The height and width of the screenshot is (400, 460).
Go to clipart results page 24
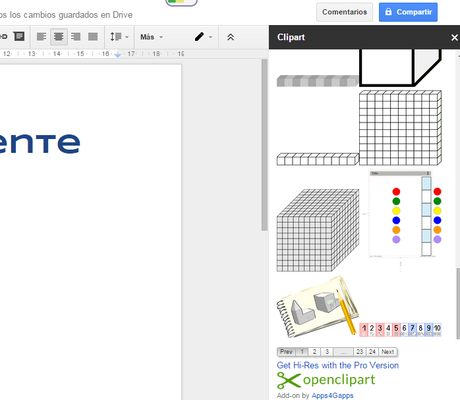tap(372, 352)
